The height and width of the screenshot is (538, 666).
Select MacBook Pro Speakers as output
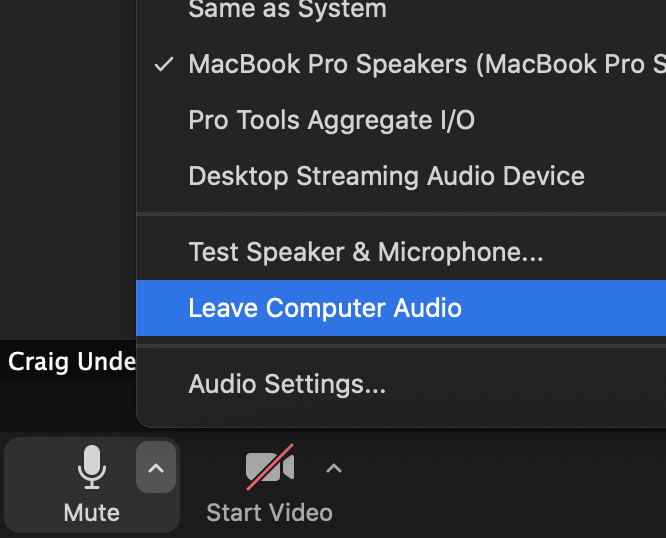tap(401, 65)
